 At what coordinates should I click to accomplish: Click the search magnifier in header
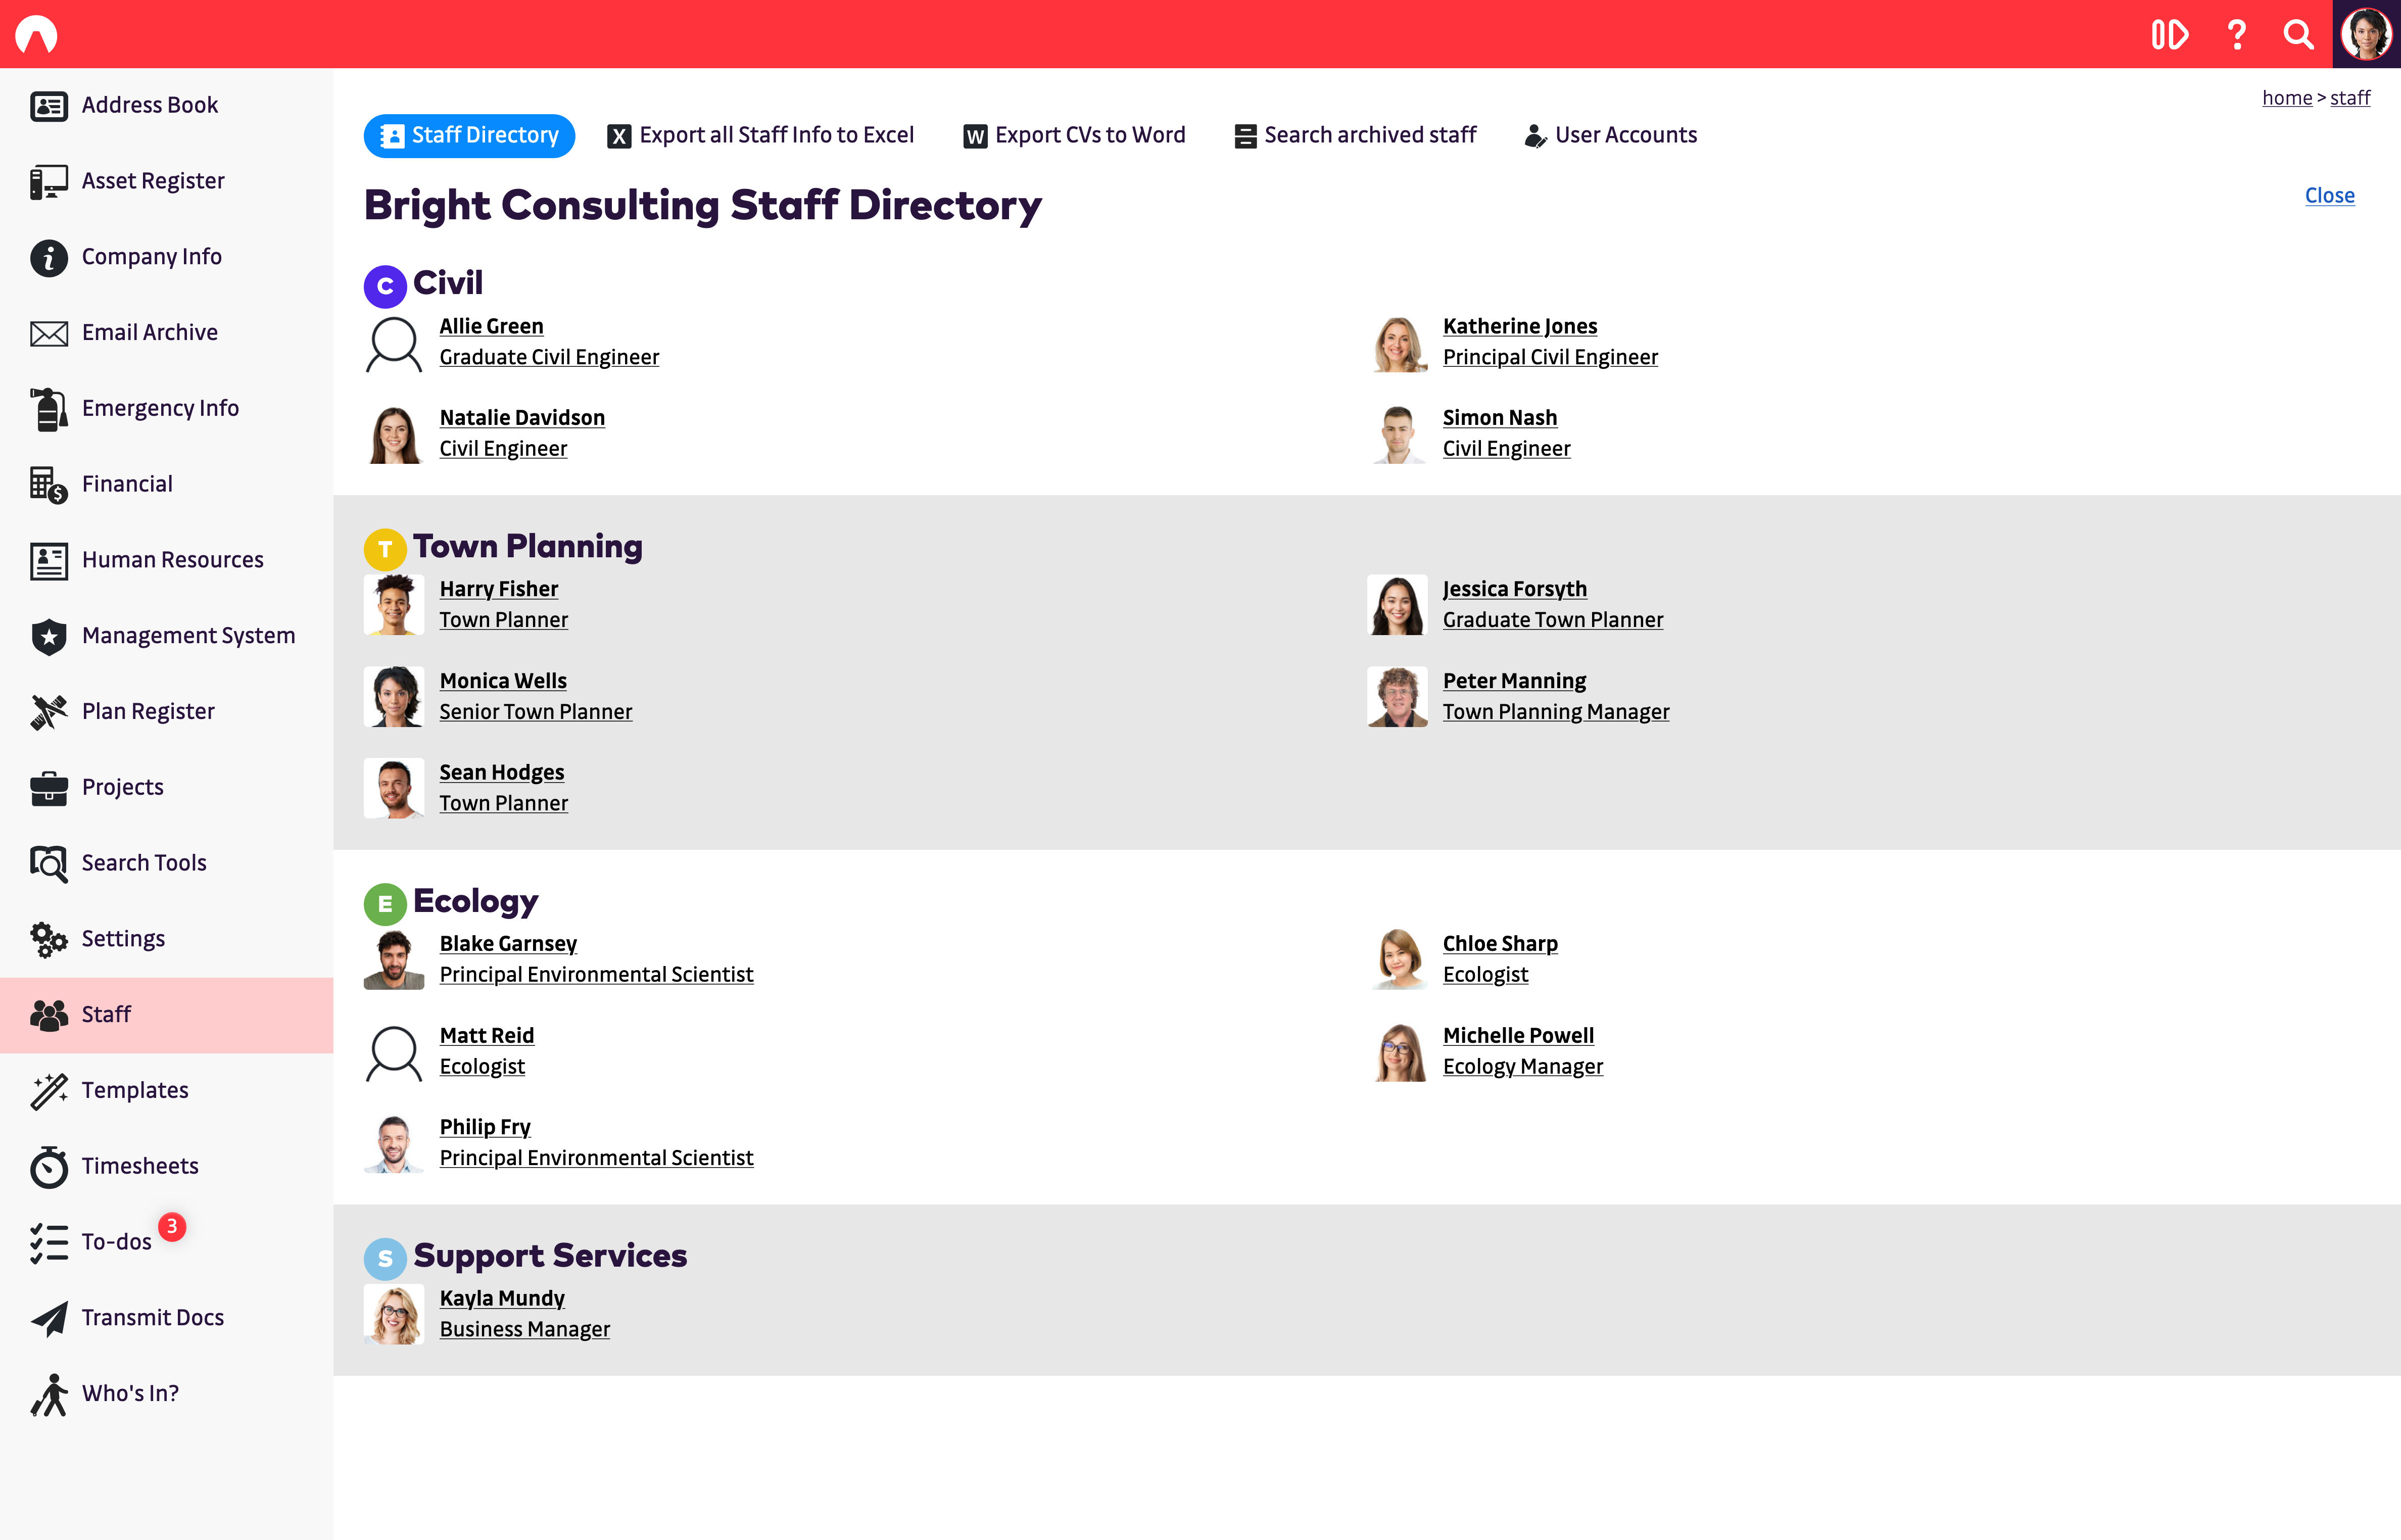(x=2298, y=35)
